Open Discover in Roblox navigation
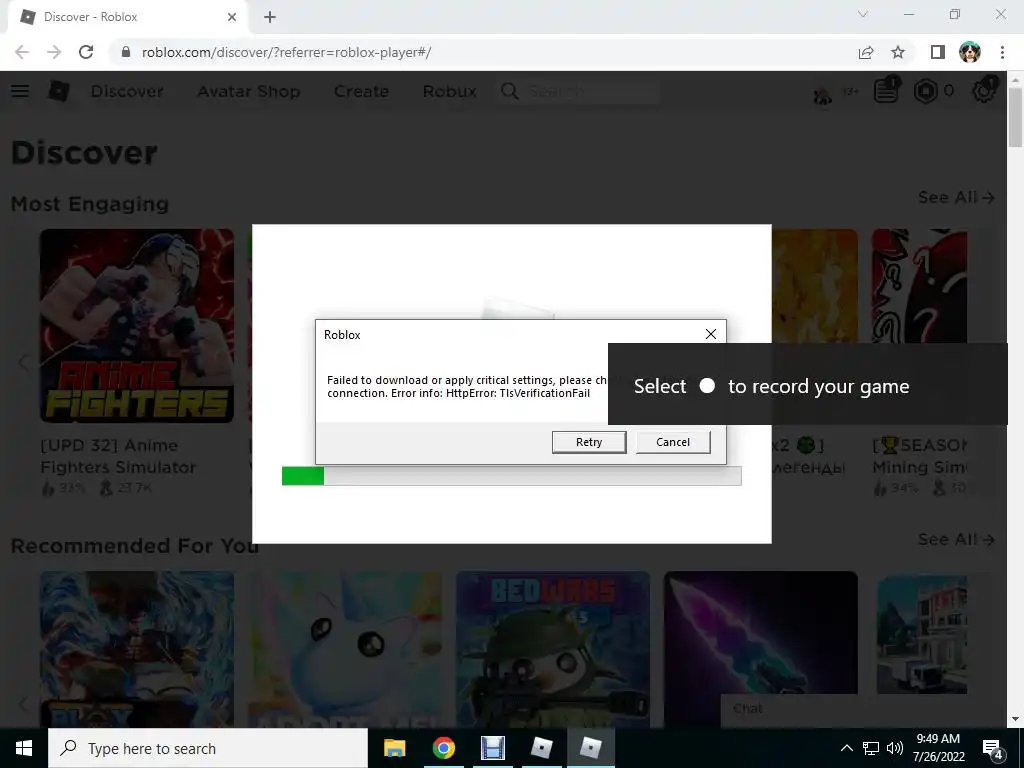 pos(127,91)
